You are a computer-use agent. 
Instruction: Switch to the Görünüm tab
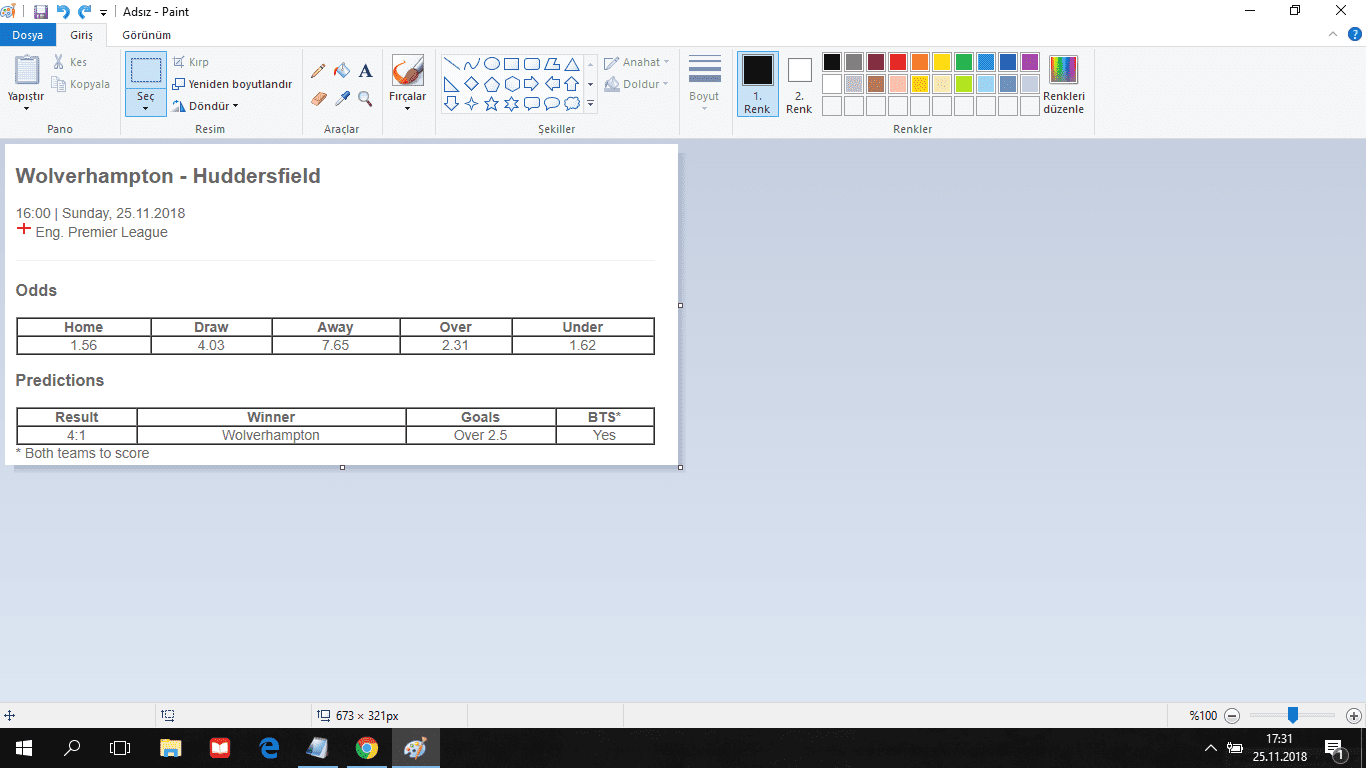(x=146, y=35)
